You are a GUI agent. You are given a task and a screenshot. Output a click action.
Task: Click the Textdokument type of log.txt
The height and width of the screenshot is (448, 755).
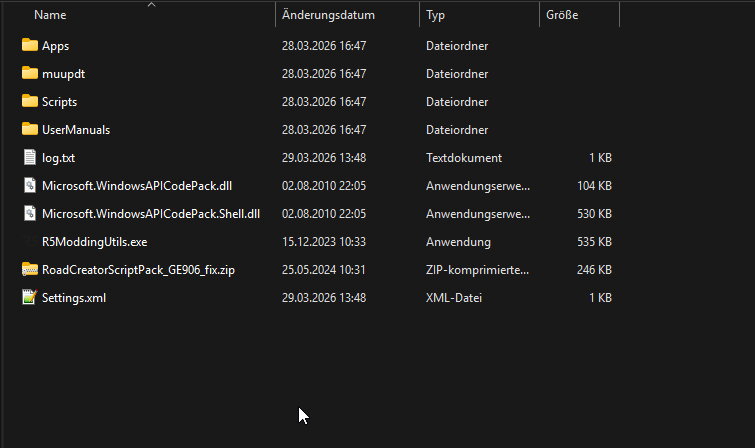click(464, 158)
